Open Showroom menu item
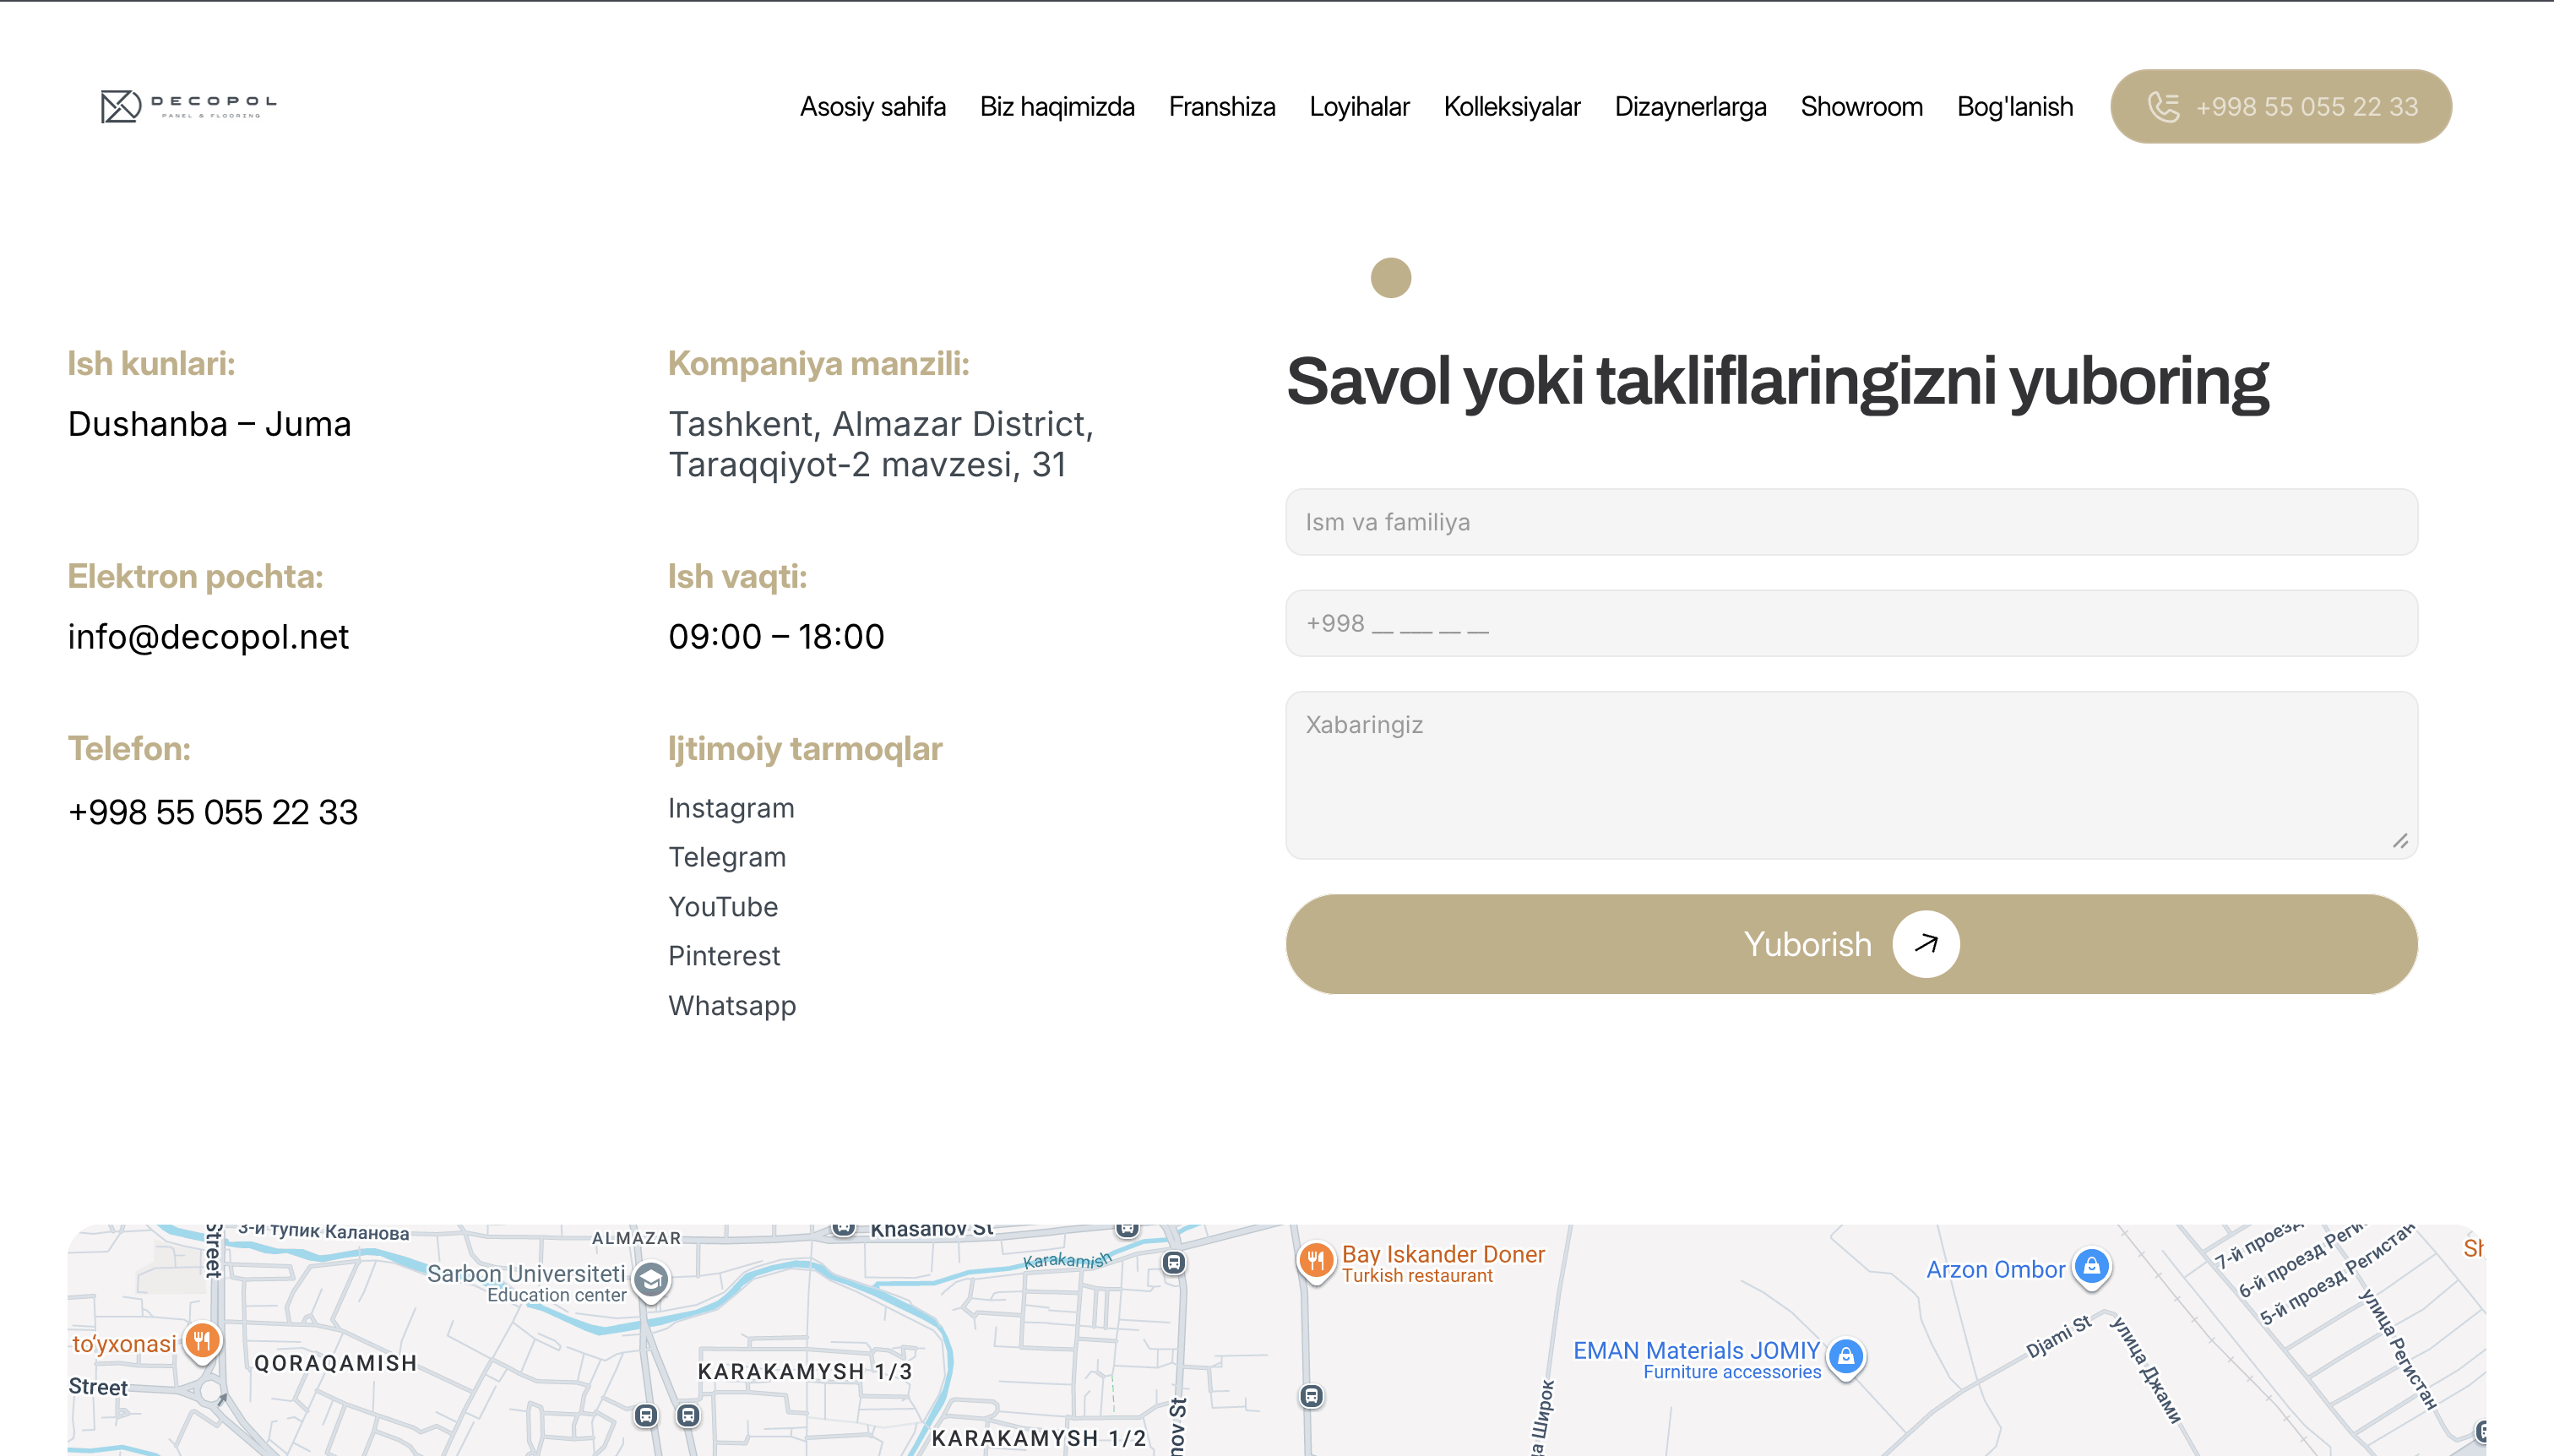The height and width of the screenshot is (1456, 2554). coord(1861,106)
